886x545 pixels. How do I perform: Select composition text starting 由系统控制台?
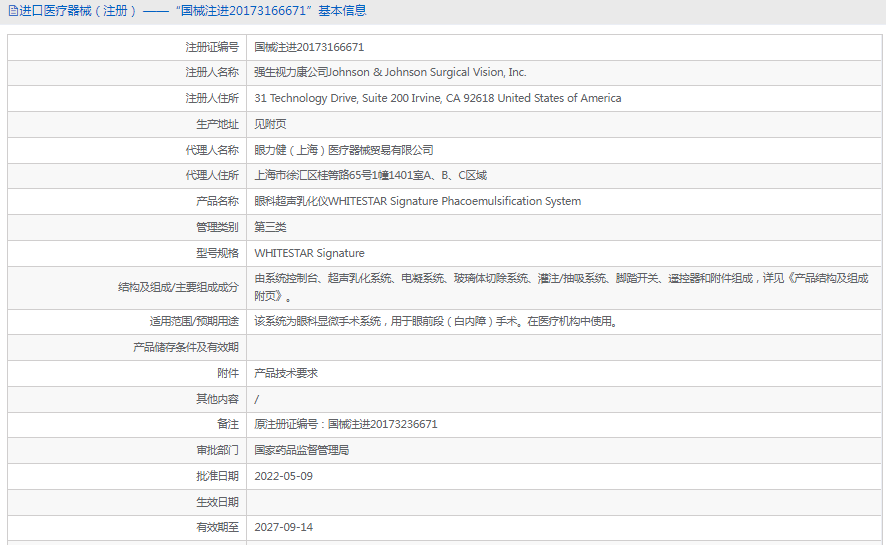pyautogui.click(x=561, y=287)
